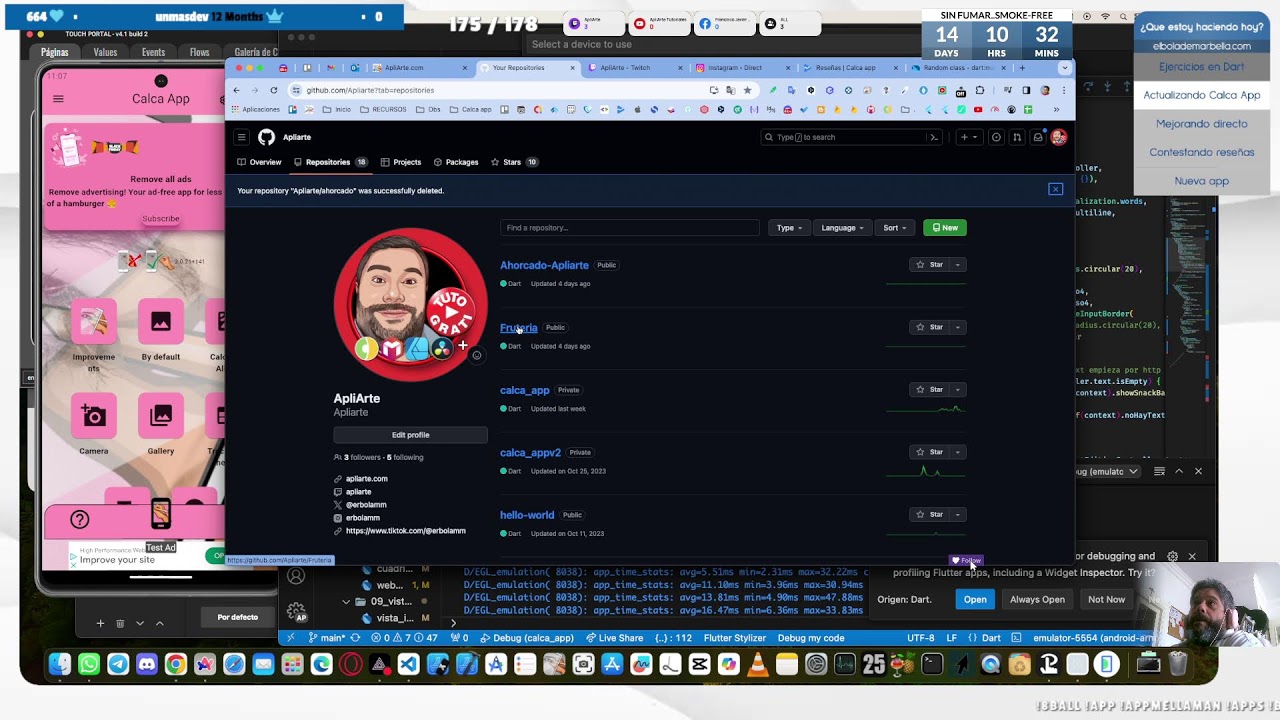Click the green New repository button
The width and height of the screenshot is (1280, 720).
945,228
